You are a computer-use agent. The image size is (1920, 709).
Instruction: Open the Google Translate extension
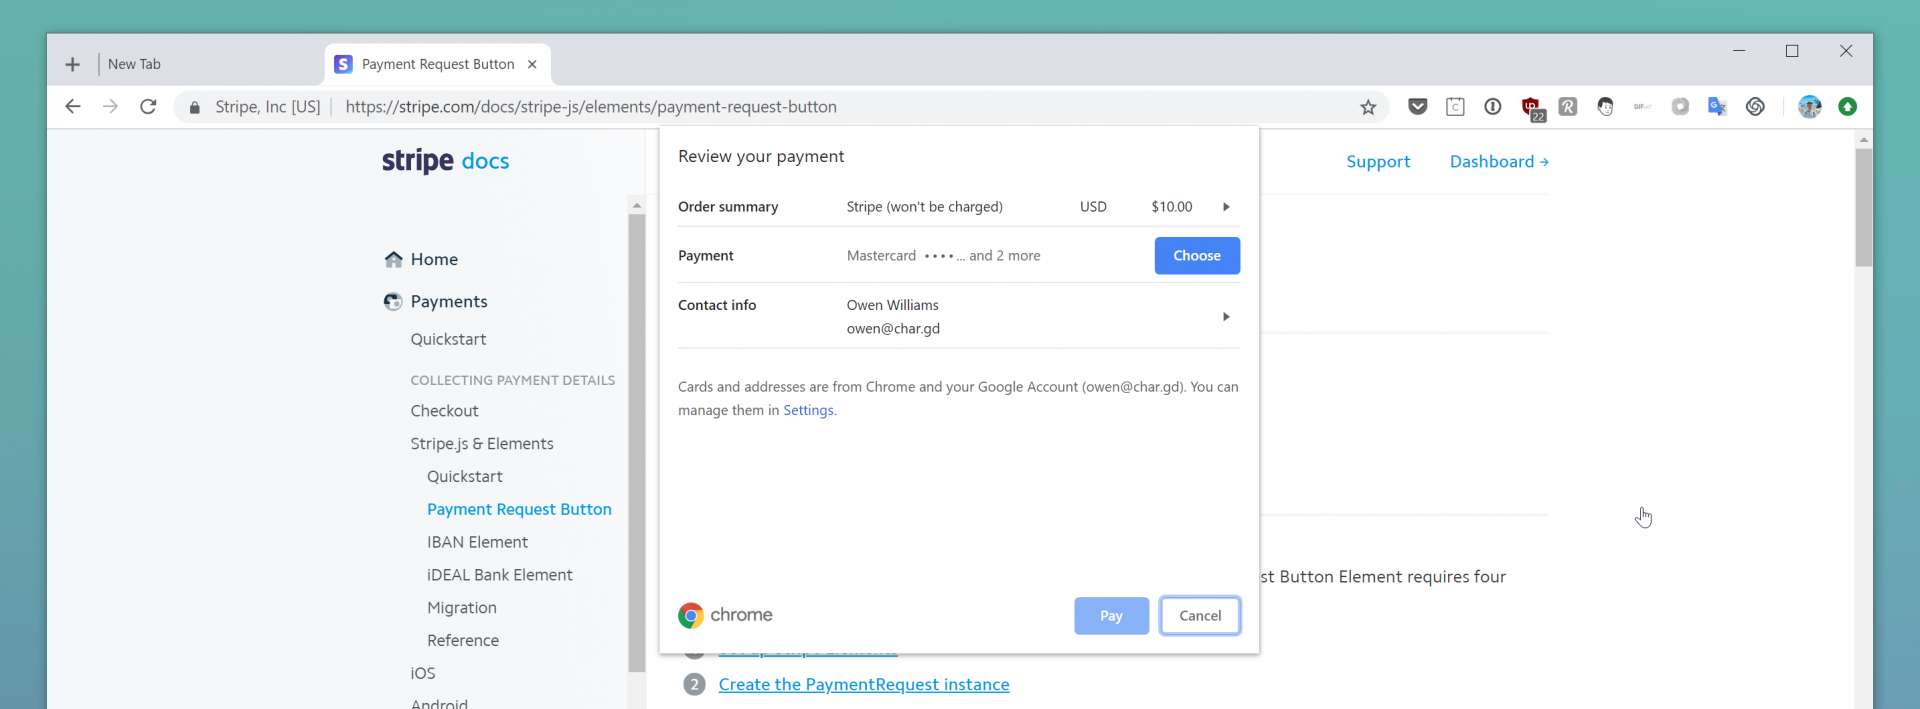point(1717,106)
